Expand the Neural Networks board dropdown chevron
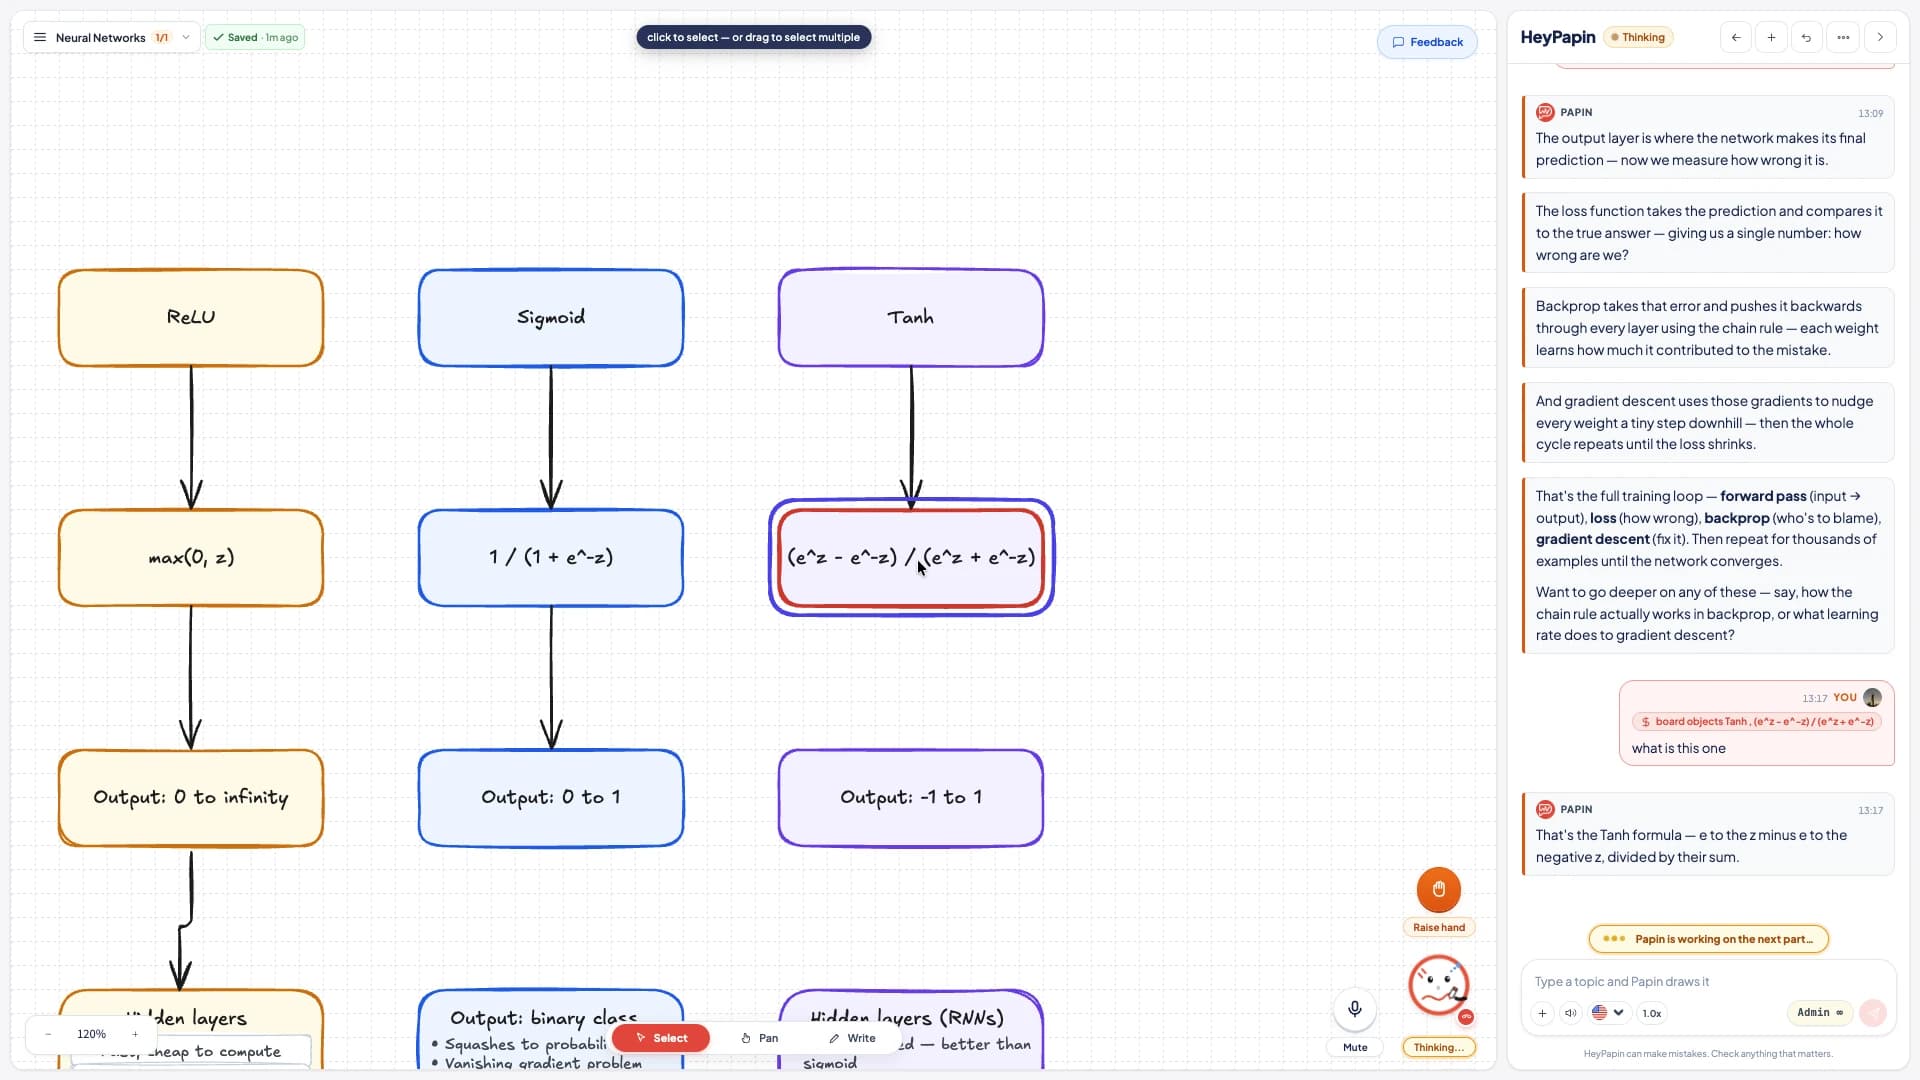 [186, 37]
